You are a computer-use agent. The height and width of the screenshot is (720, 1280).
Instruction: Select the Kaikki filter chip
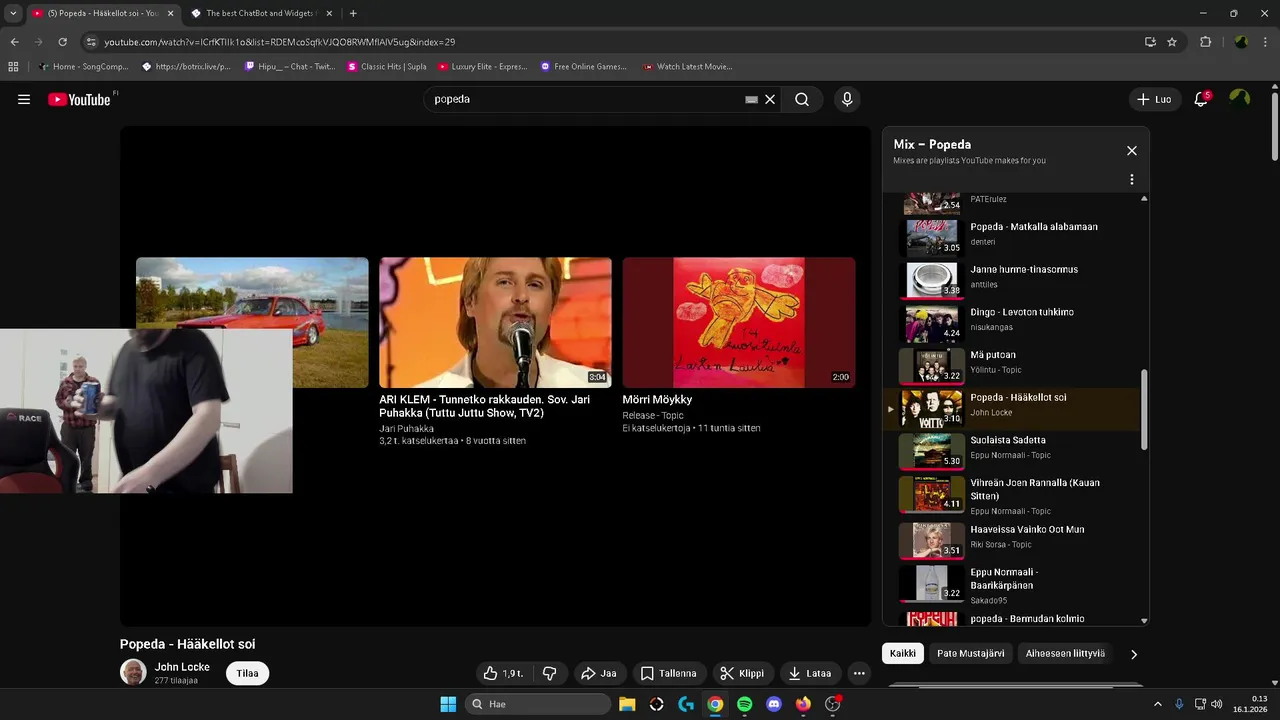[903, 654]
